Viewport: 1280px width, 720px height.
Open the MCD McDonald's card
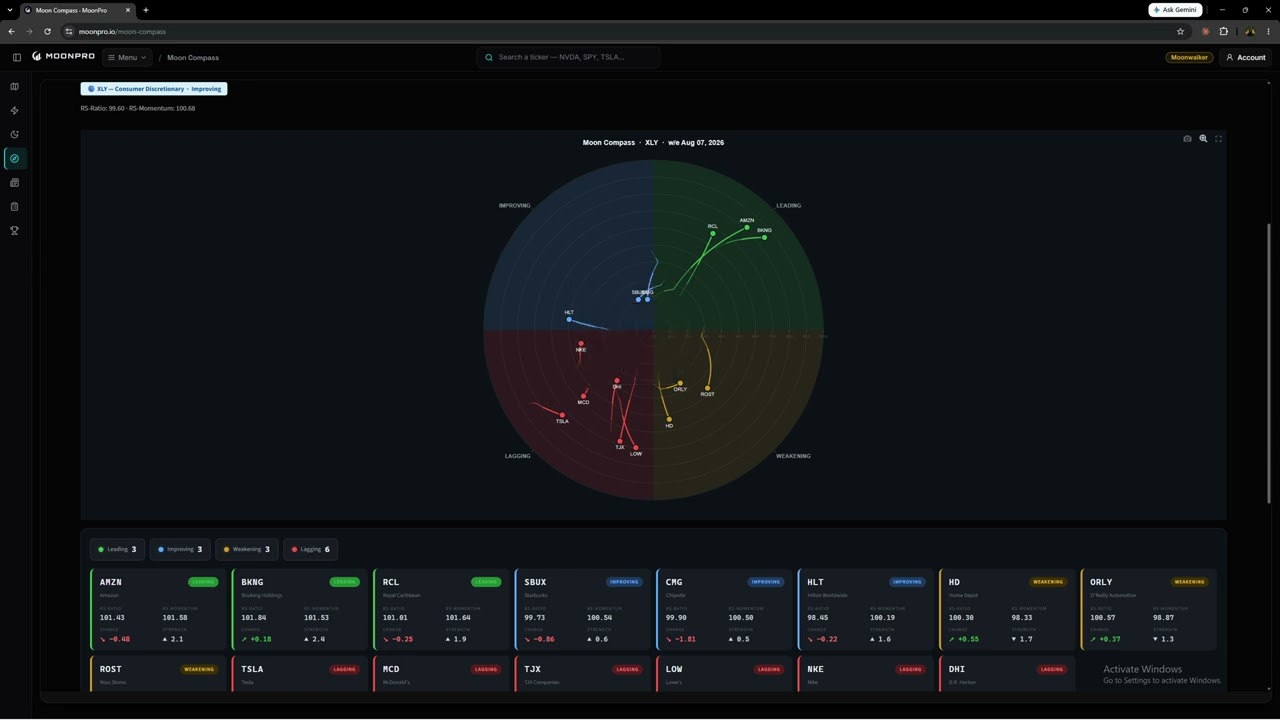tap(439, 674)
